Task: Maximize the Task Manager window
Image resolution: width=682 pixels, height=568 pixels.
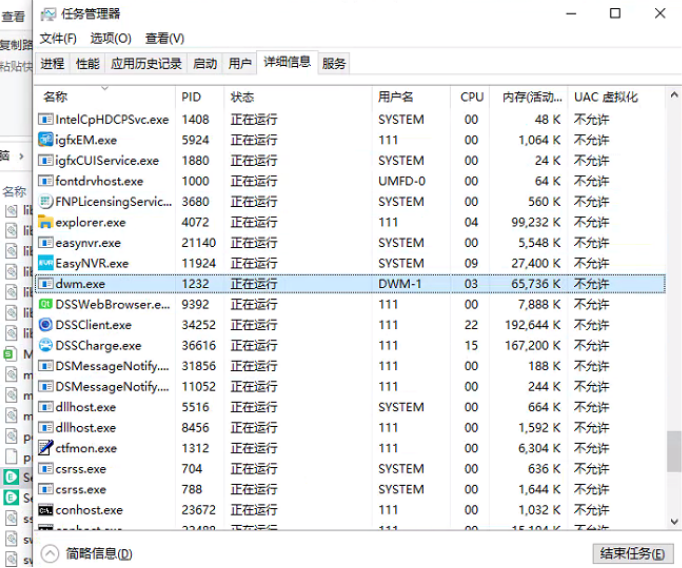Action: tap(615, 13)
